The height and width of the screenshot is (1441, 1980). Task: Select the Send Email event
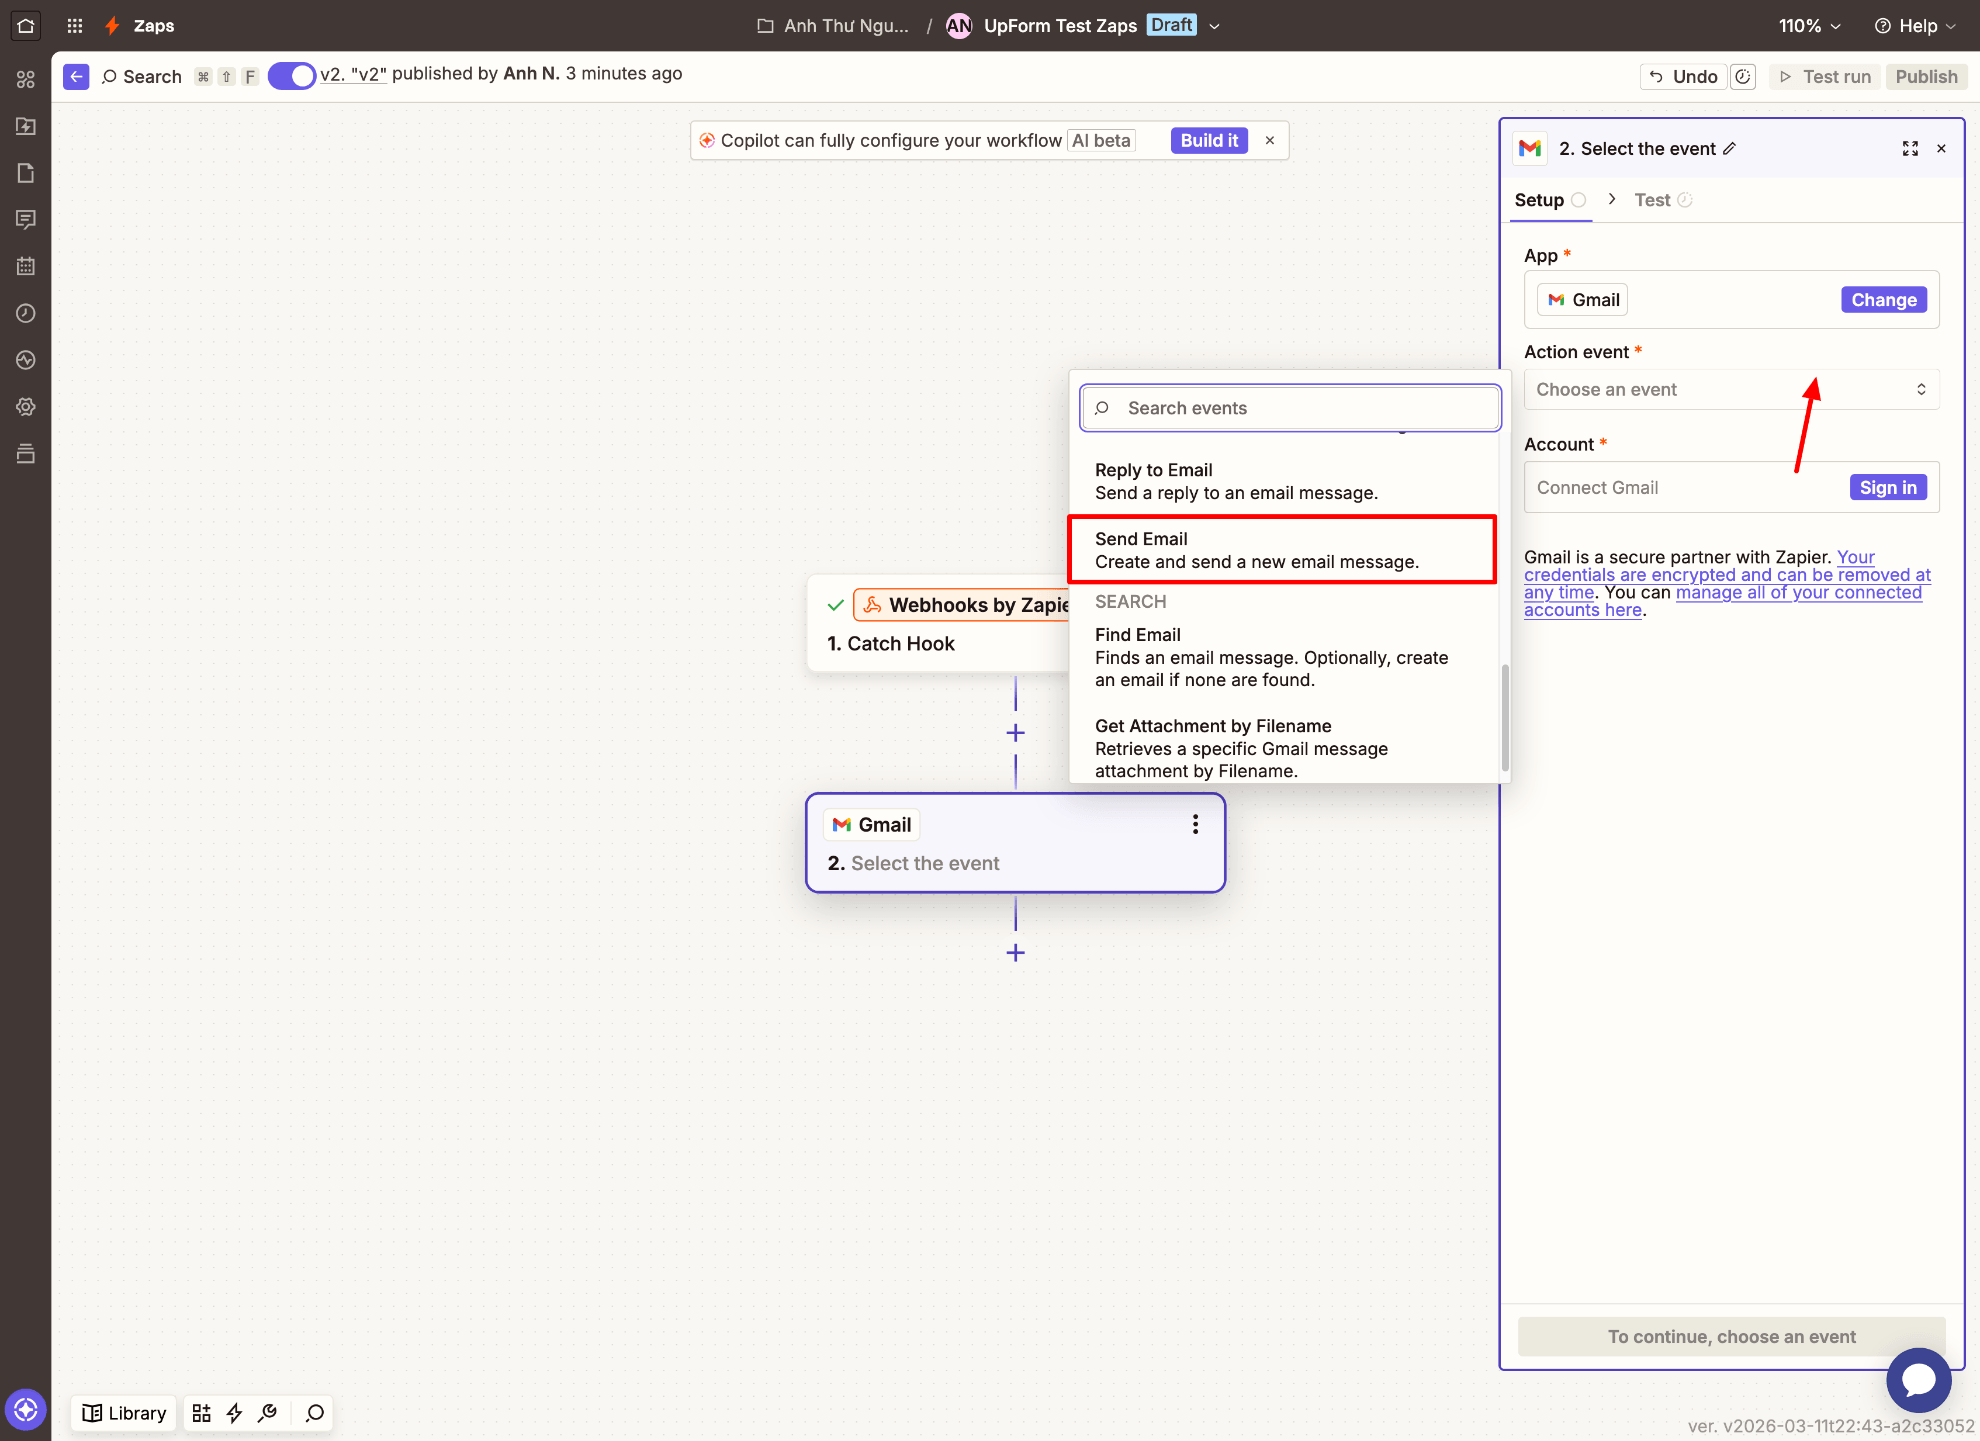click(1283, 550)
